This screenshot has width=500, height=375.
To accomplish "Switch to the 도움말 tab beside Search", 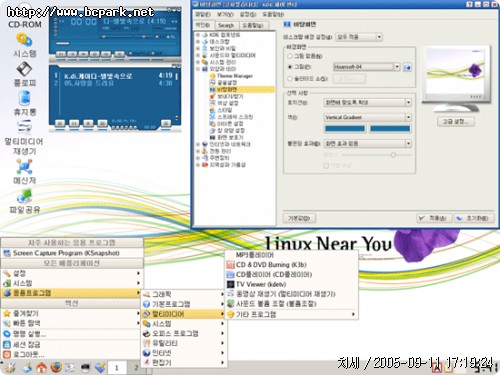I will [253, 25].
